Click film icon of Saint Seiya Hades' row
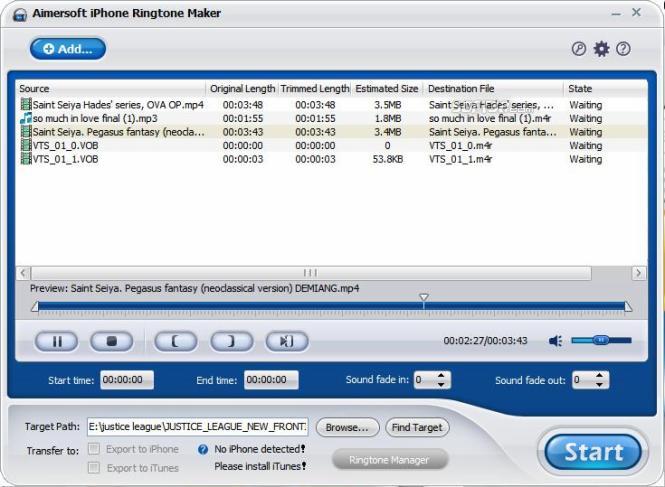The height and width of the screenshot is (487, 665). tap(26, 104)
